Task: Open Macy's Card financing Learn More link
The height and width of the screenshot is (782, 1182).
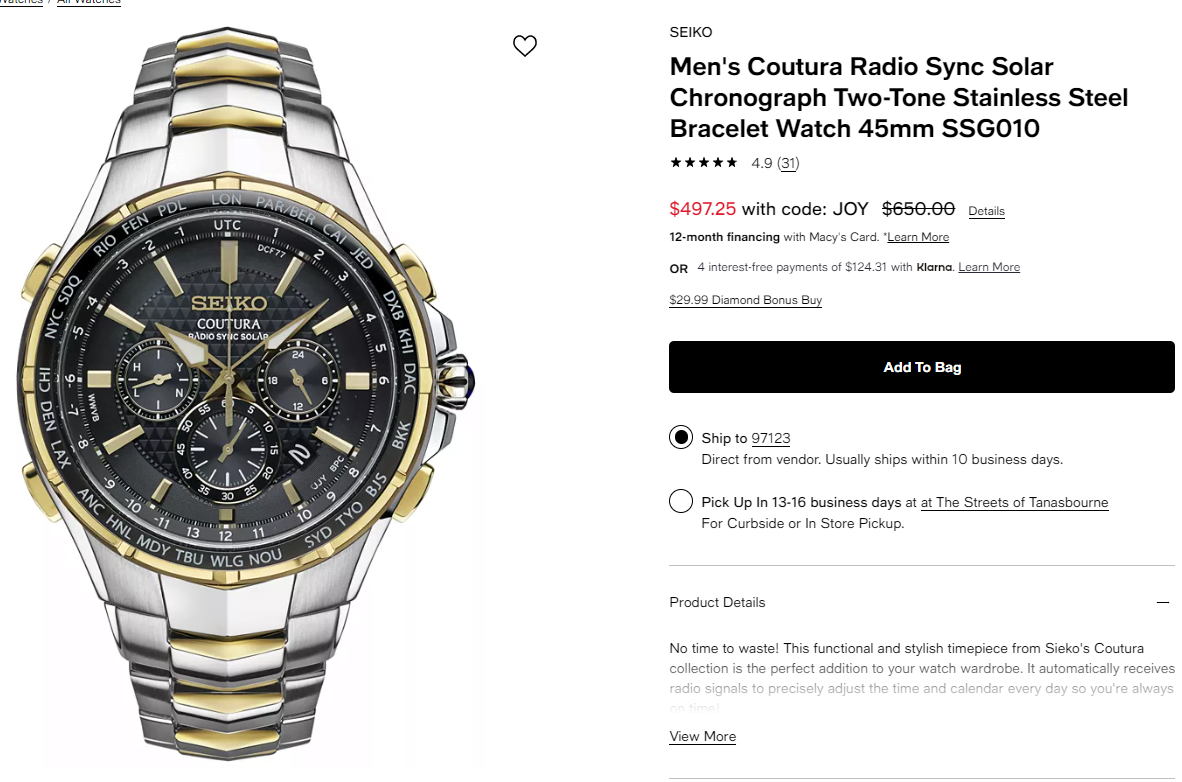Action: [918, 237]
